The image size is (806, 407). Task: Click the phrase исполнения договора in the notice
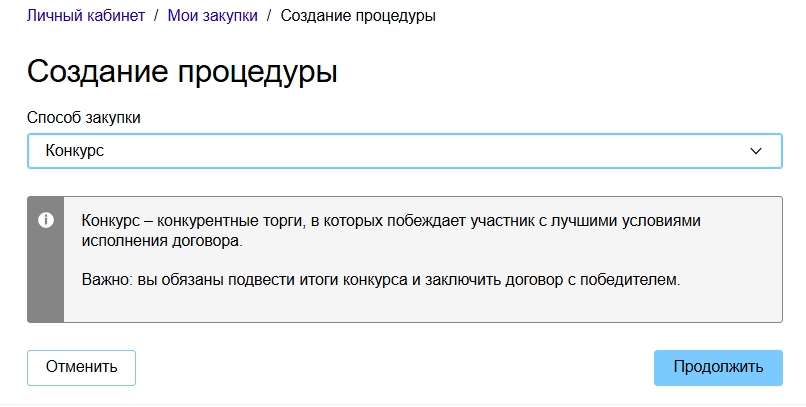coord(160,241)
